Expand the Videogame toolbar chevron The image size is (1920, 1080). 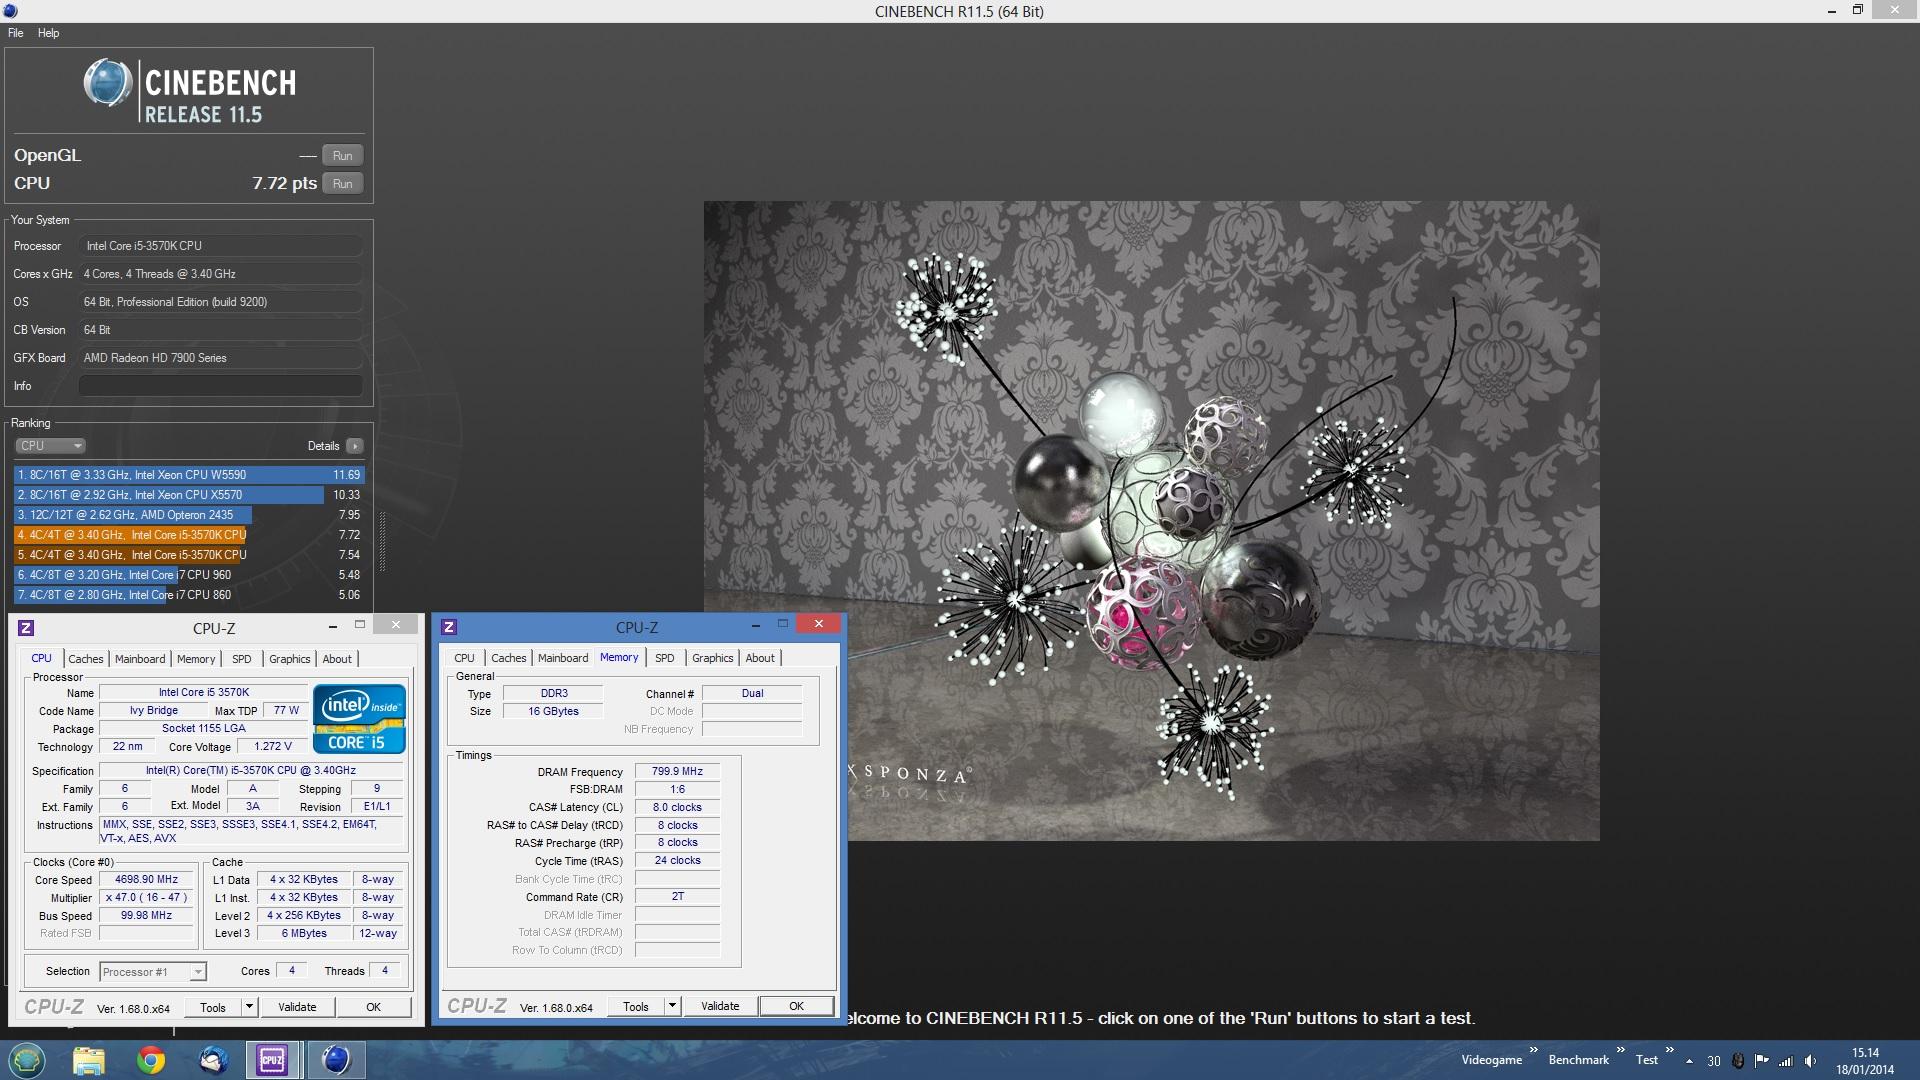coord(1534,1050)
